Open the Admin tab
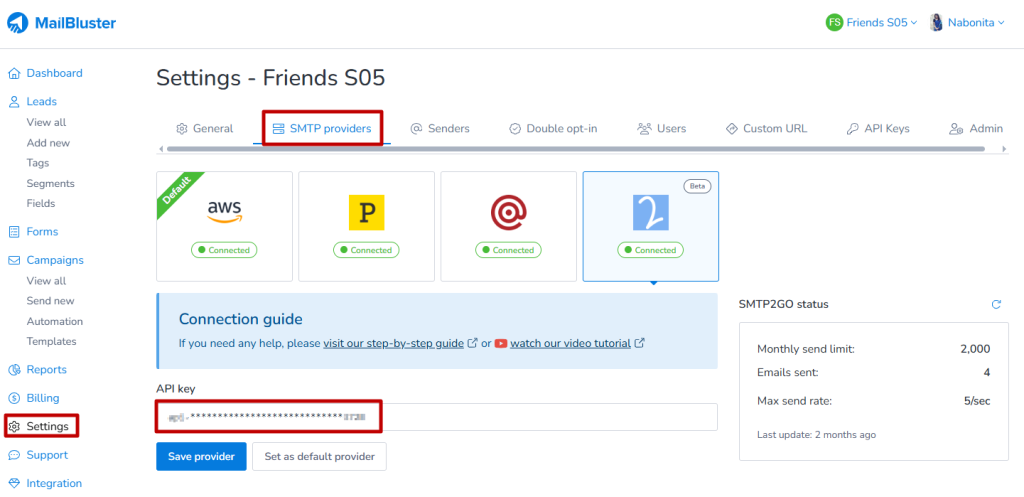Viewport: 1024px width, 497px height. tap(976, 129)
